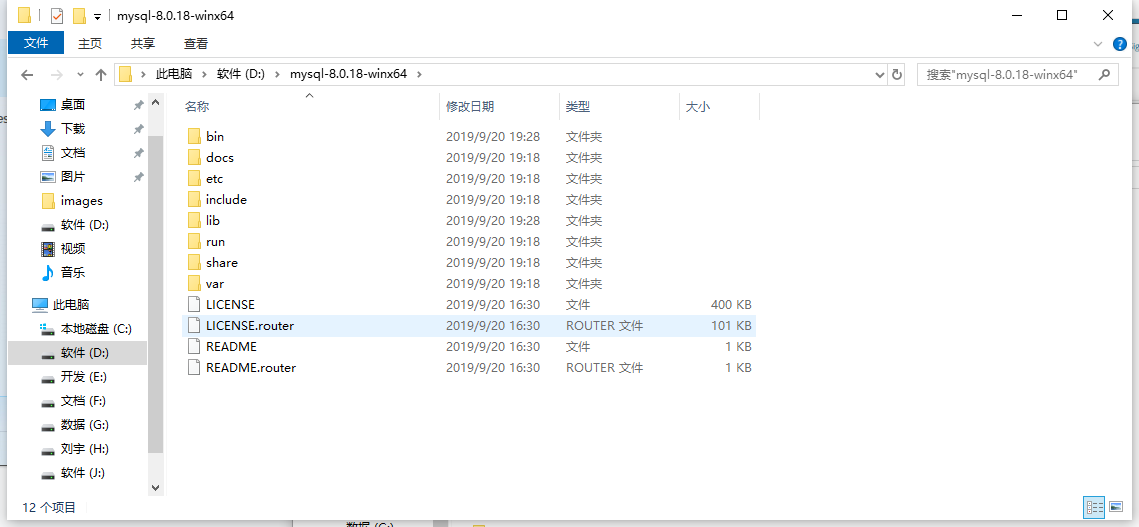Expand 软件 (D:) breadcrumb chevron
Viewport: 1139px width, 527px height.
277,74
